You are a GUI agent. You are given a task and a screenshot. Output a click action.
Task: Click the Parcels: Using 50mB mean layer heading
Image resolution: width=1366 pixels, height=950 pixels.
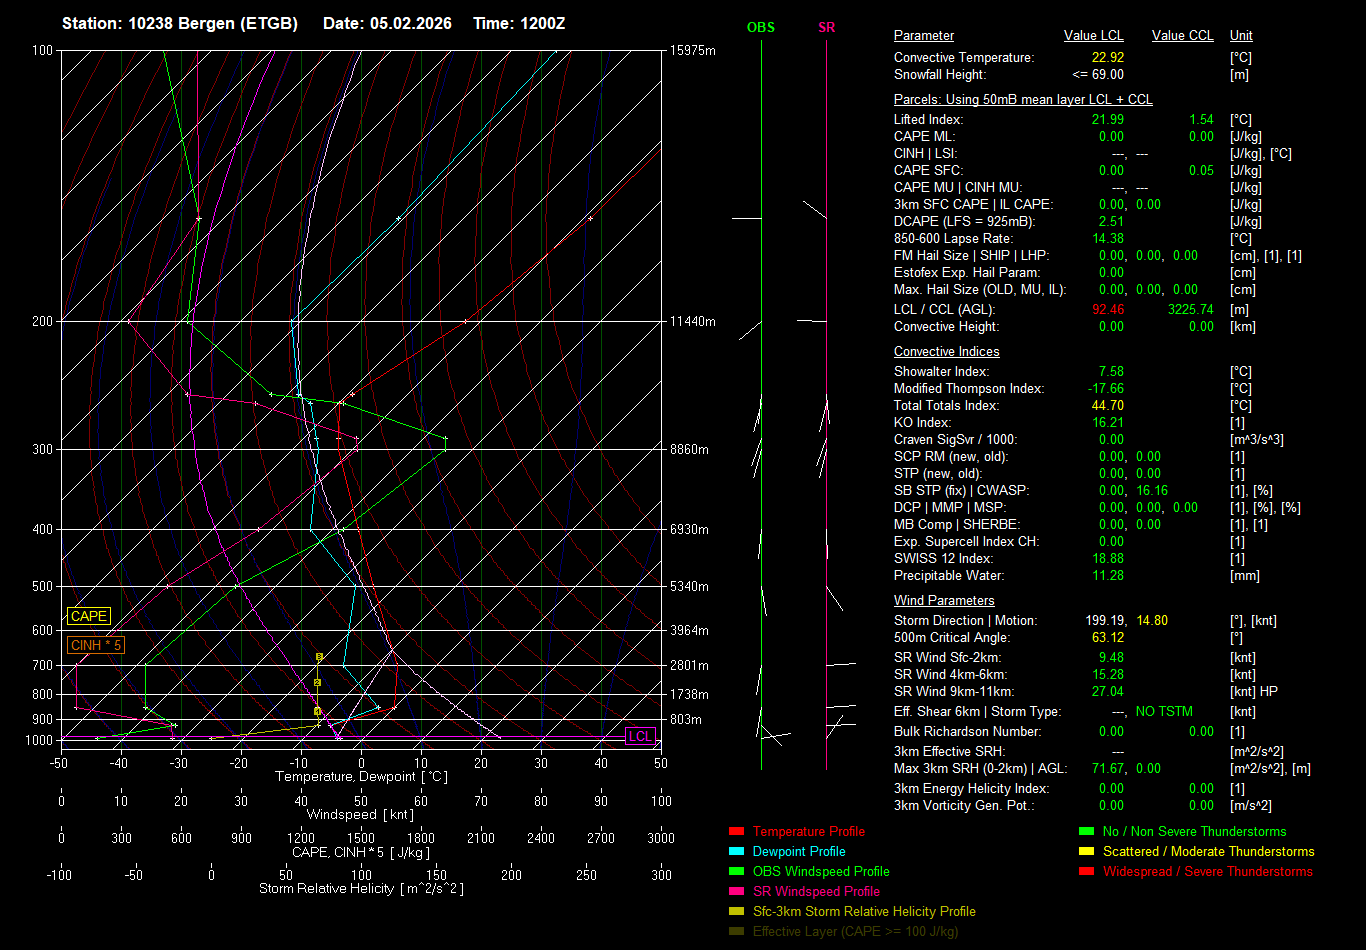1022,100
